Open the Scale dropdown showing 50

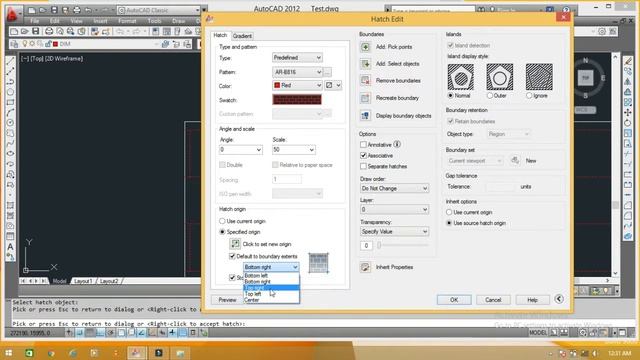(x=293, y=150)
